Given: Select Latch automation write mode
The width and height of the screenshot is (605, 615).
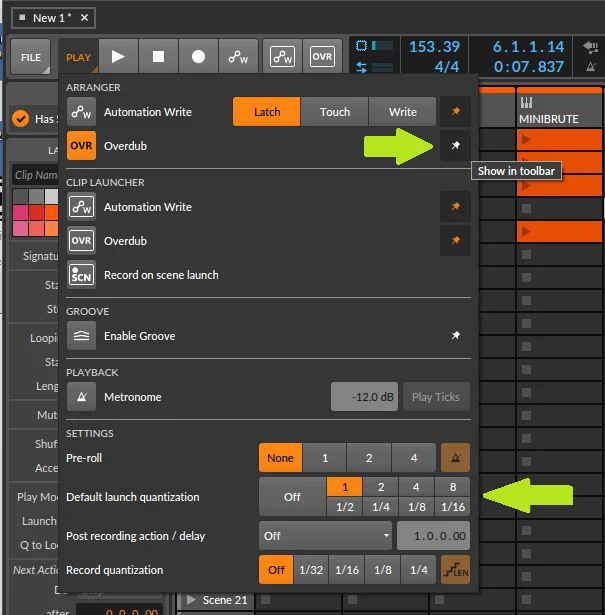Looking at the screenshot, I should [267, 112].
